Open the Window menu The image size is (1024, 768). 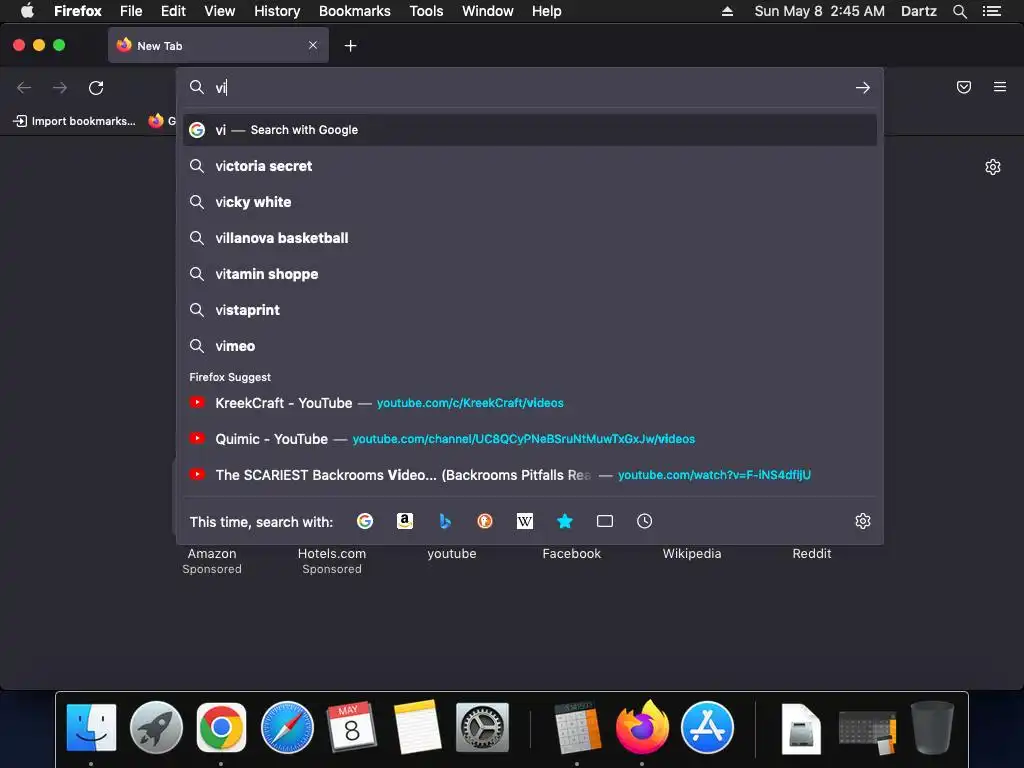click(488, 11)
